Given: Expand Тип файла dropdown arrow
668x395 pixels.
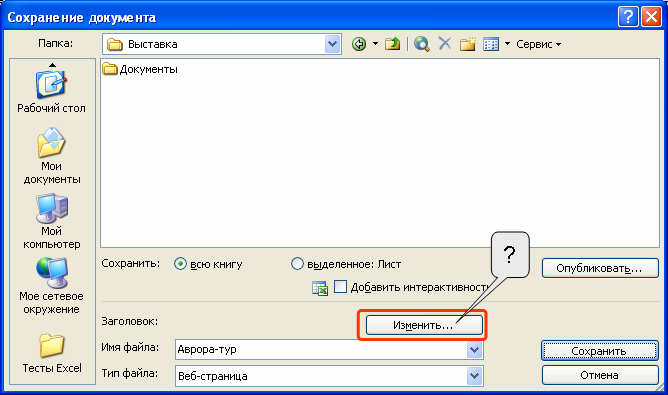Looking at the screenshot, I should [x=475, y=376].
